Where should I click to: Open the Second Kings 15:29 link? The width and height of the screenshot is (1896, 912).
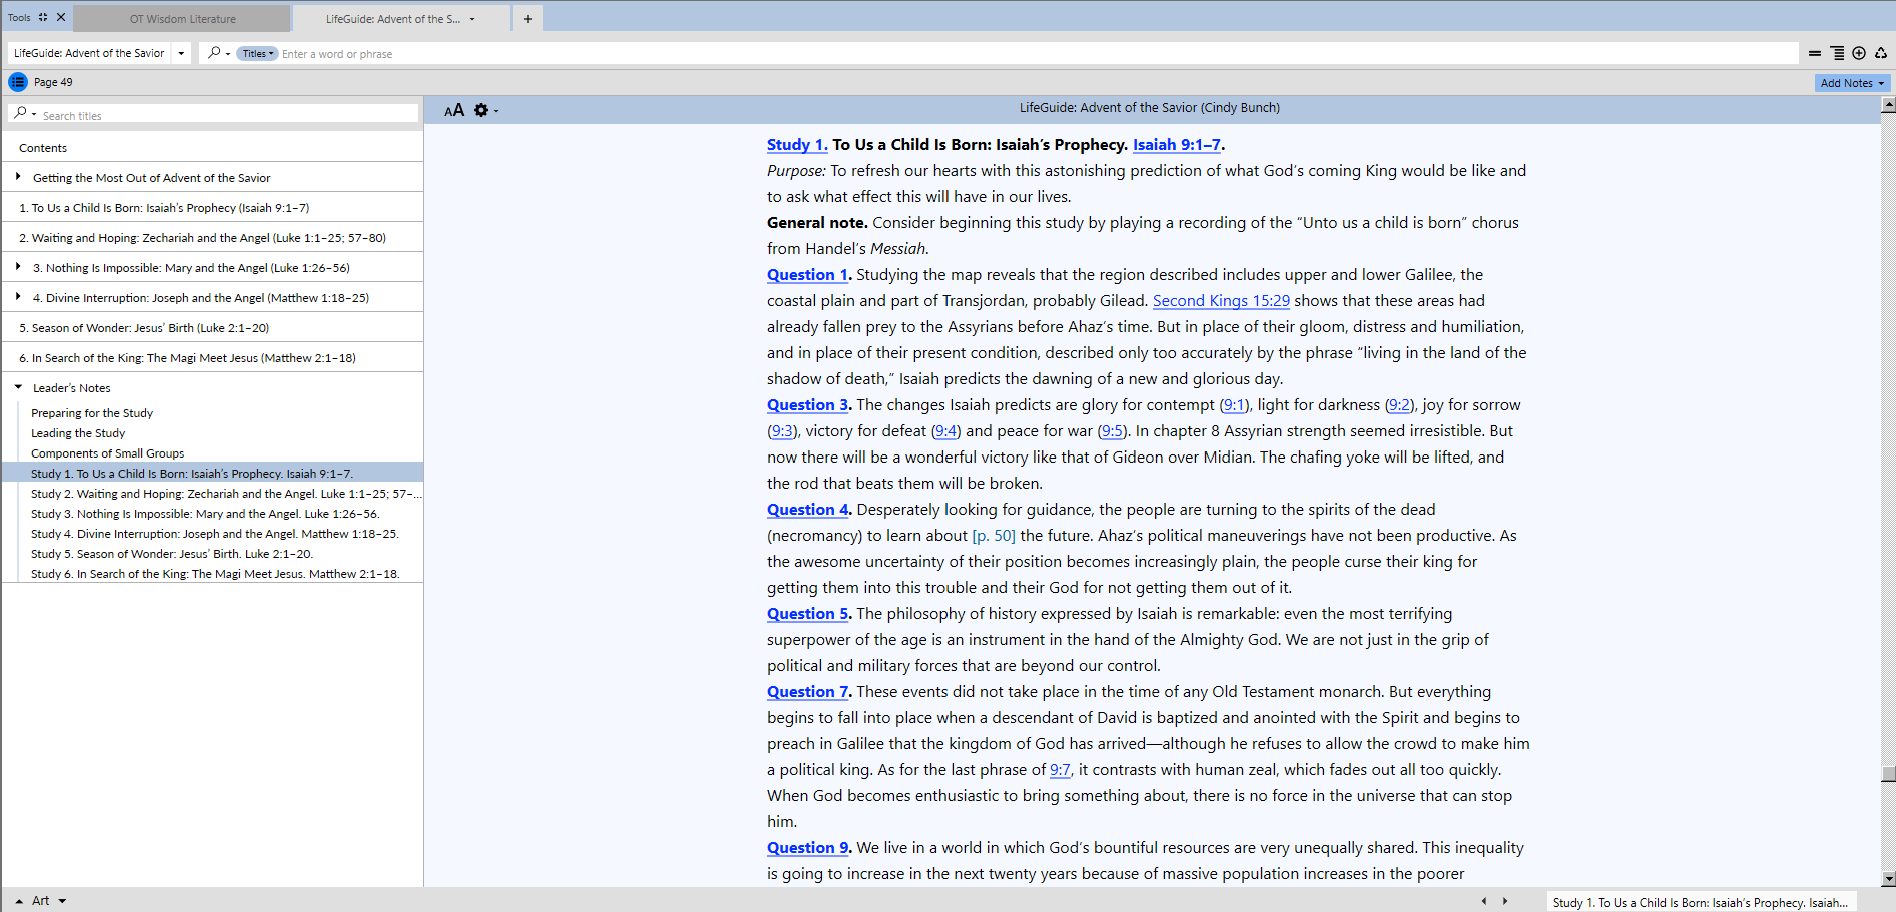1221,301
